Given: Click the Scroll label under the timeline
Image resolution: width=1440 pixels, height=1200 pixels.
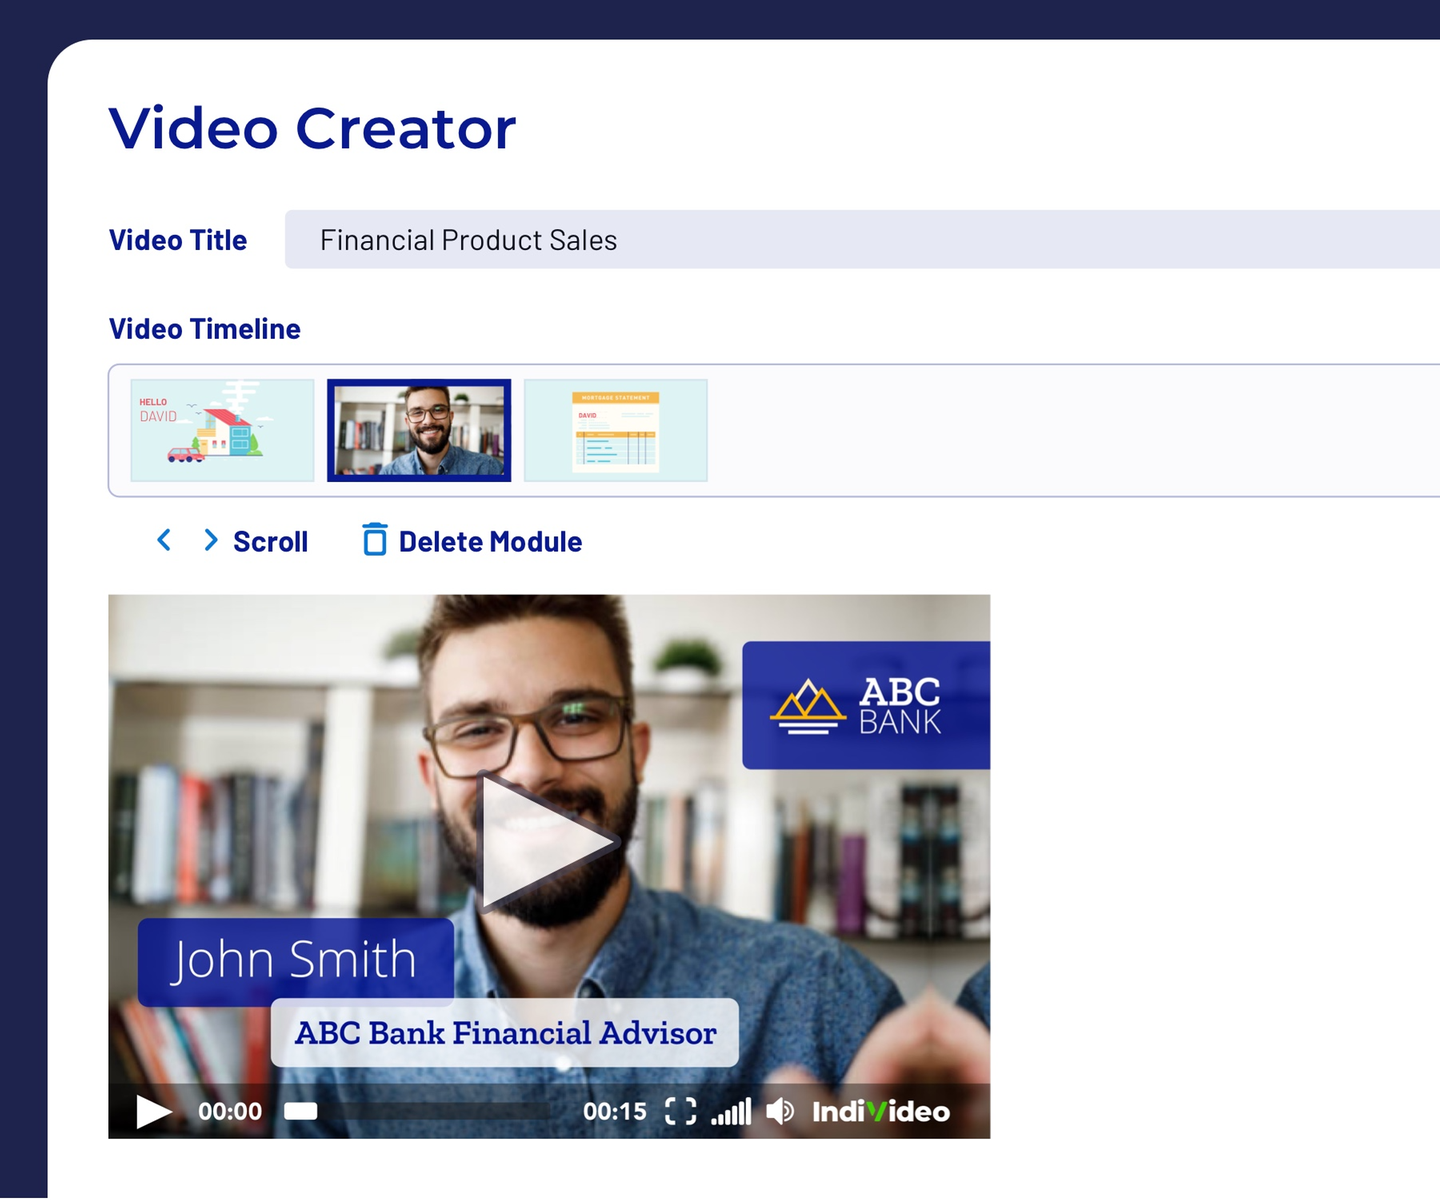Looking at the screenshot, I should pos(270,541).
